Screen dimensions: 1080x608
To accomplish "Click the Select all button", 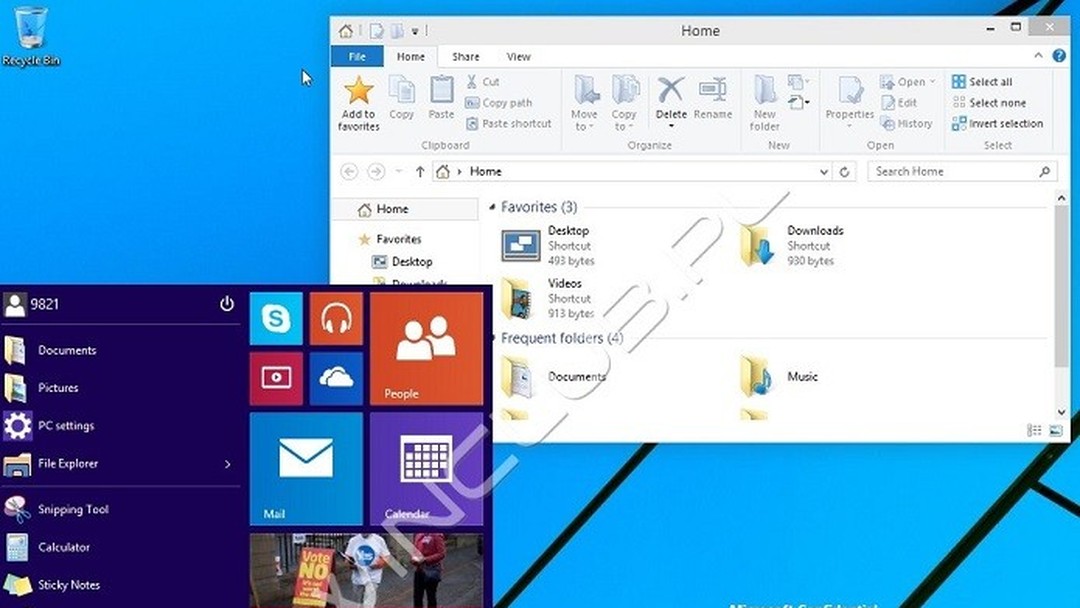I will coord(981,81).
